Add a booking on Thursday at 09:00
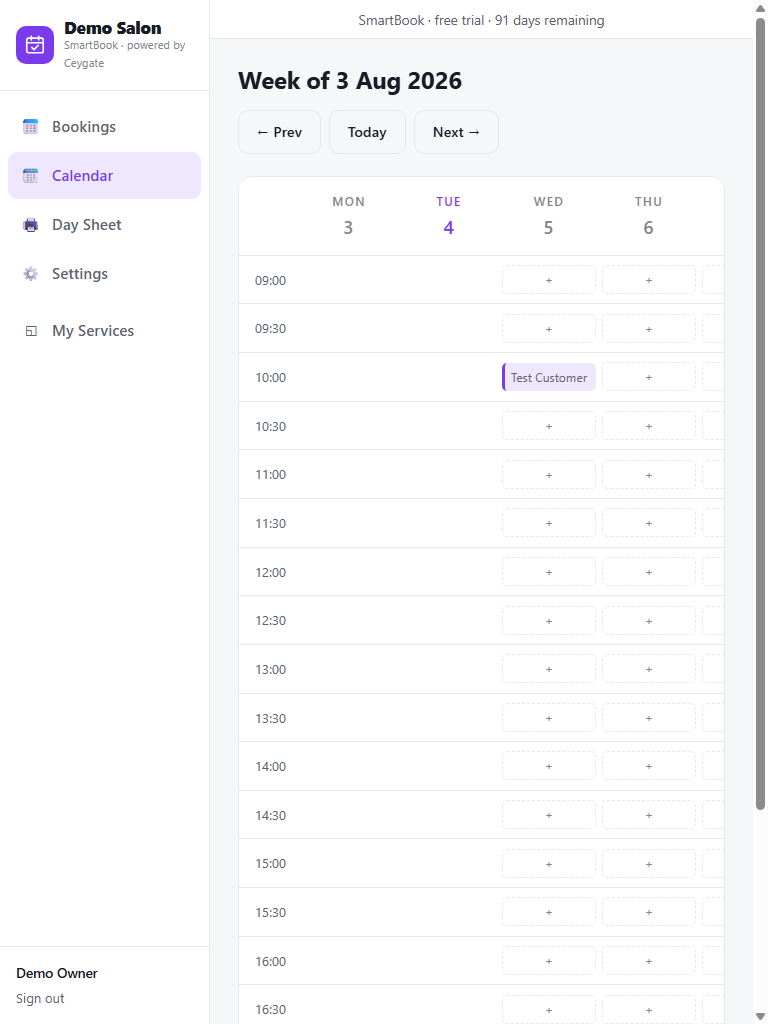This screenshot has width=768, height=1024. pyautogui.click(x=648, y=280)
